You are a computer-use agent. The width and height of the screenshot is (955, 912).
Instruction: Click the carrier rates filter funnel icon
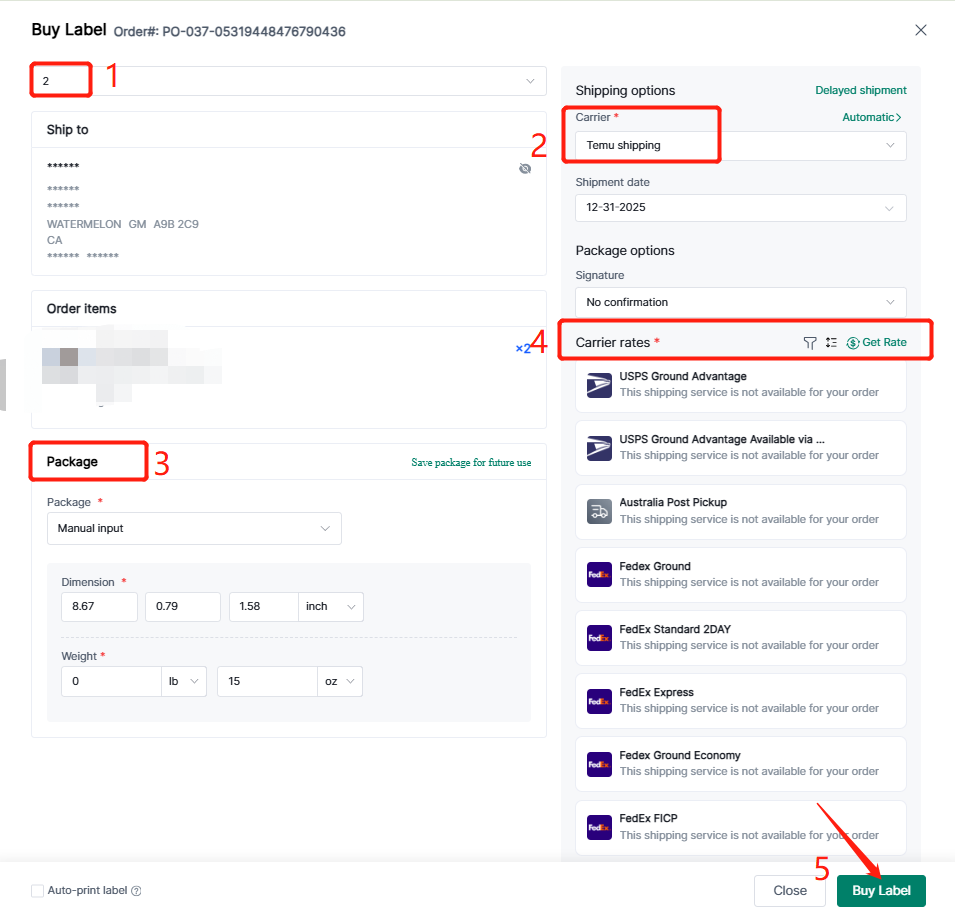[810, 343]
